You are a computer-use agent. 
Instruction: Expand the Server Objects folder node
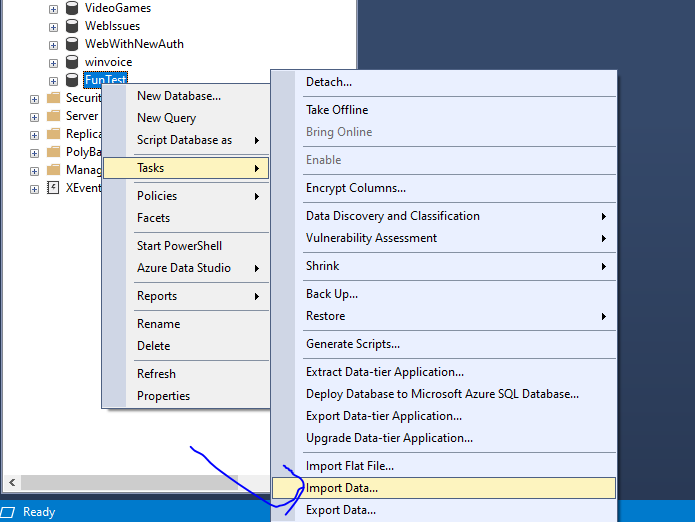pos(35,117)
